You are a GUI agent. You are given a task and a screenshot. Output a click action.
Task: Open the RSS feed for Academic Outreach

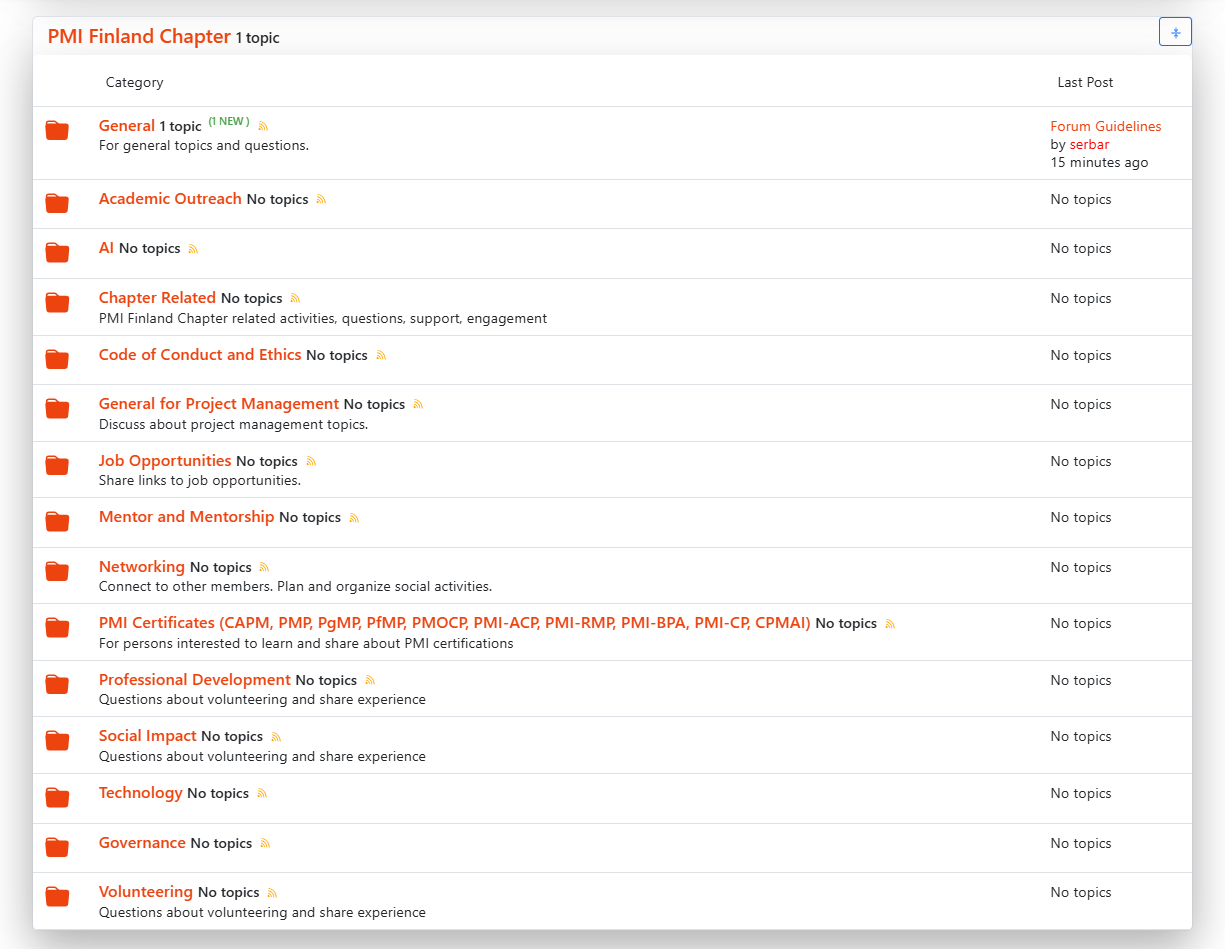[x=321, y=200]
